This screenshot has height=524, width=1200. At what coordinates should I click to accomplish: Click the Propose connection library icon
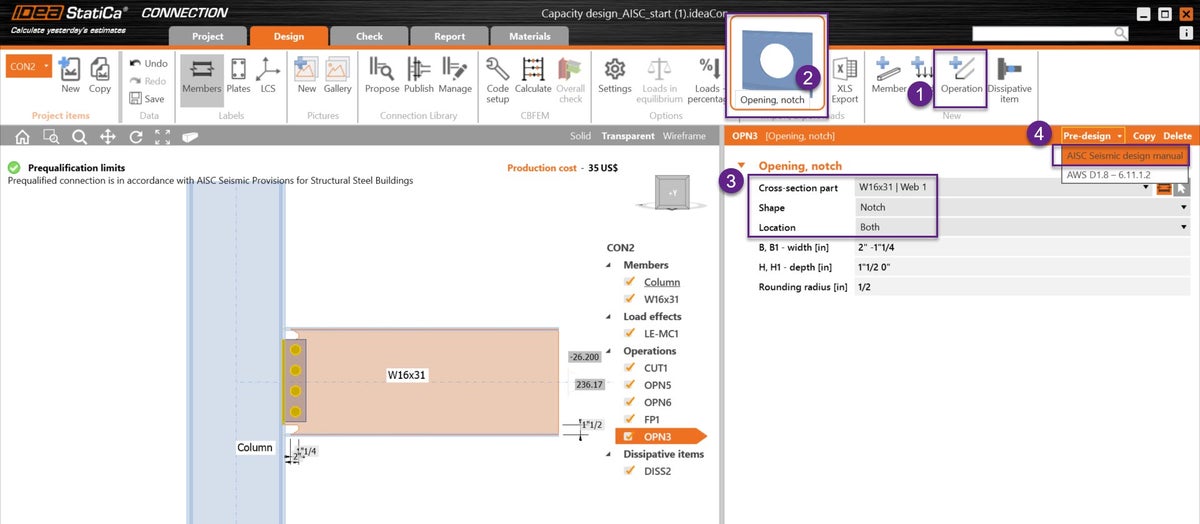pyautogui.click(x=382, y=70)
